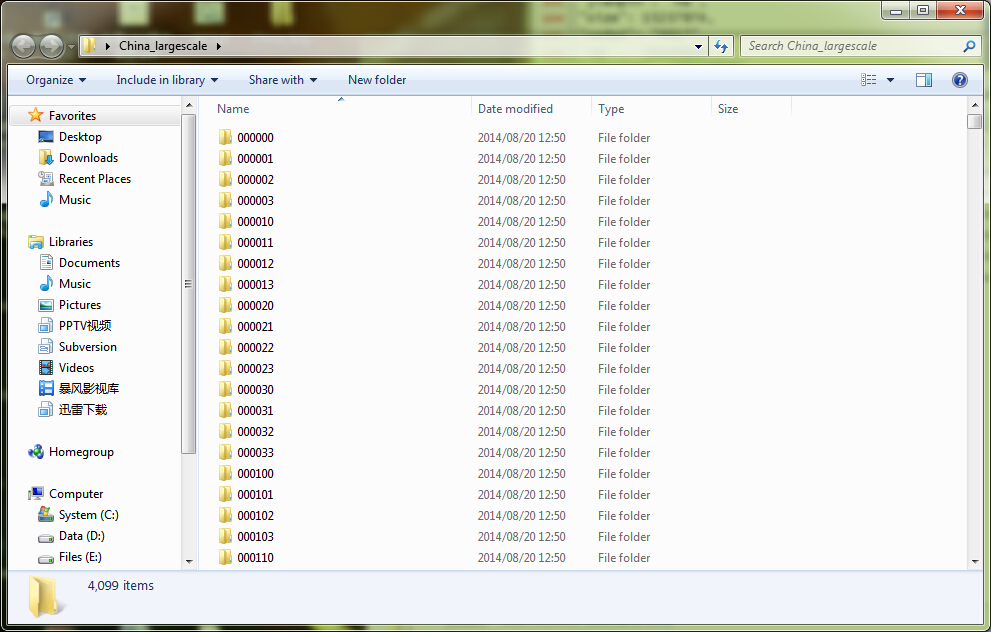Click the Pictures library icon
The image size is (991, 632).
pyautogui.click(x=46, y=305)
